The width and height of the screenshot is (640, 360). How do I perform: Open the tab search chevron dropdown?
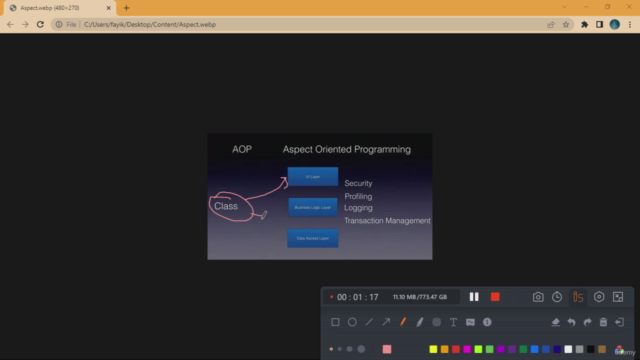tap(564, 7)
